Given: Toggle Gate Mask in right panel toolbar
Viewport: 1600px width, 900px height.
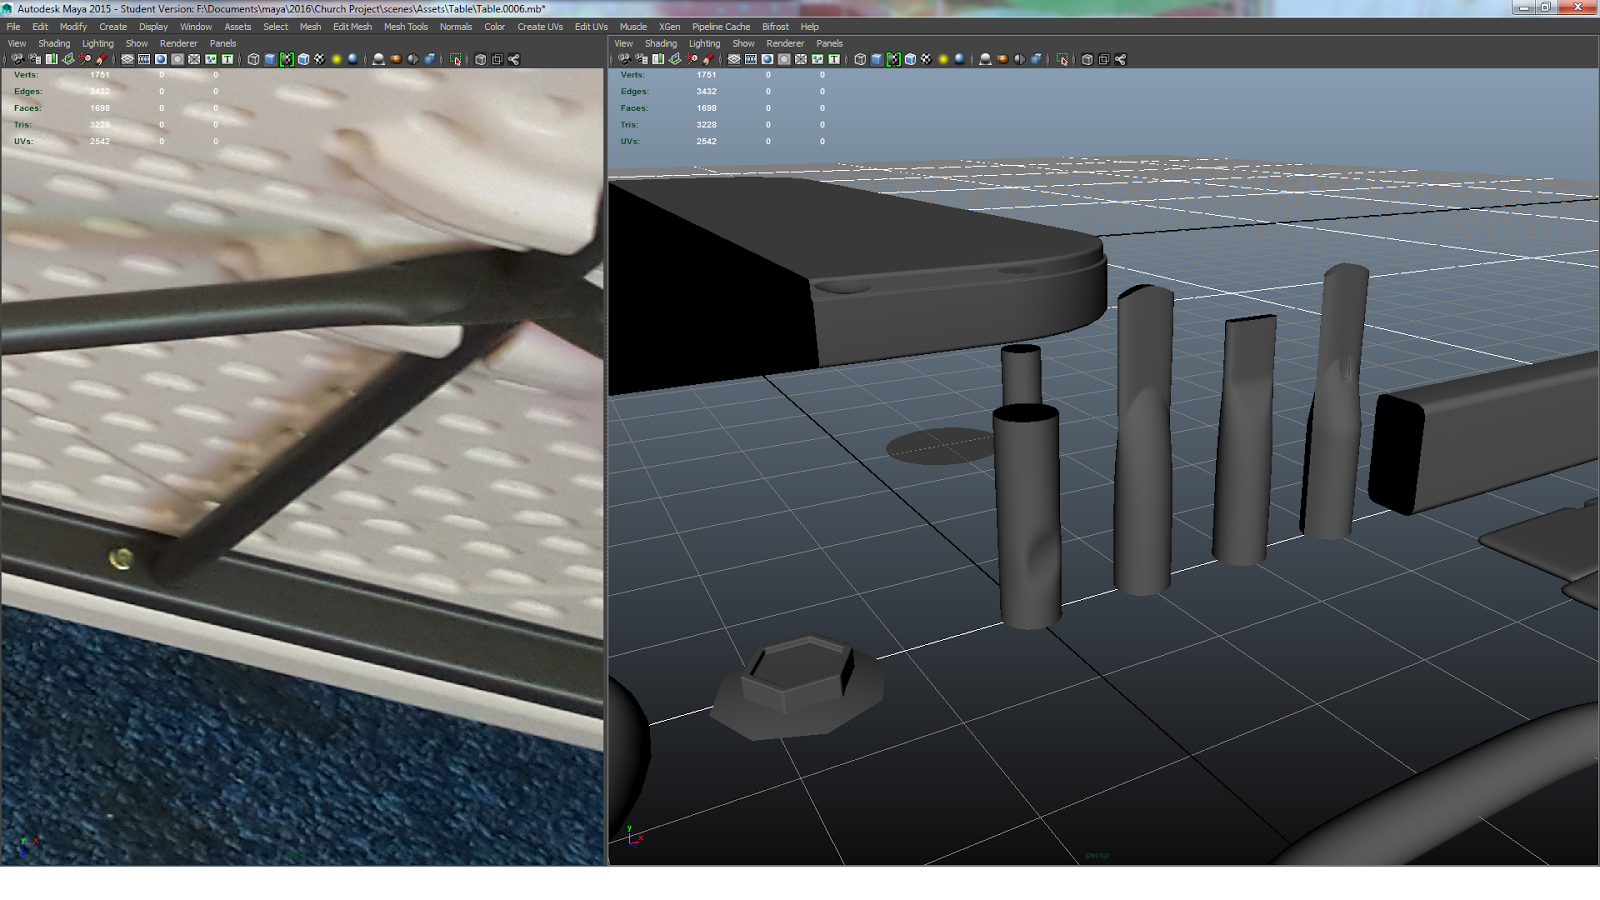Looking at the screenshot, I should pos(784,59).
